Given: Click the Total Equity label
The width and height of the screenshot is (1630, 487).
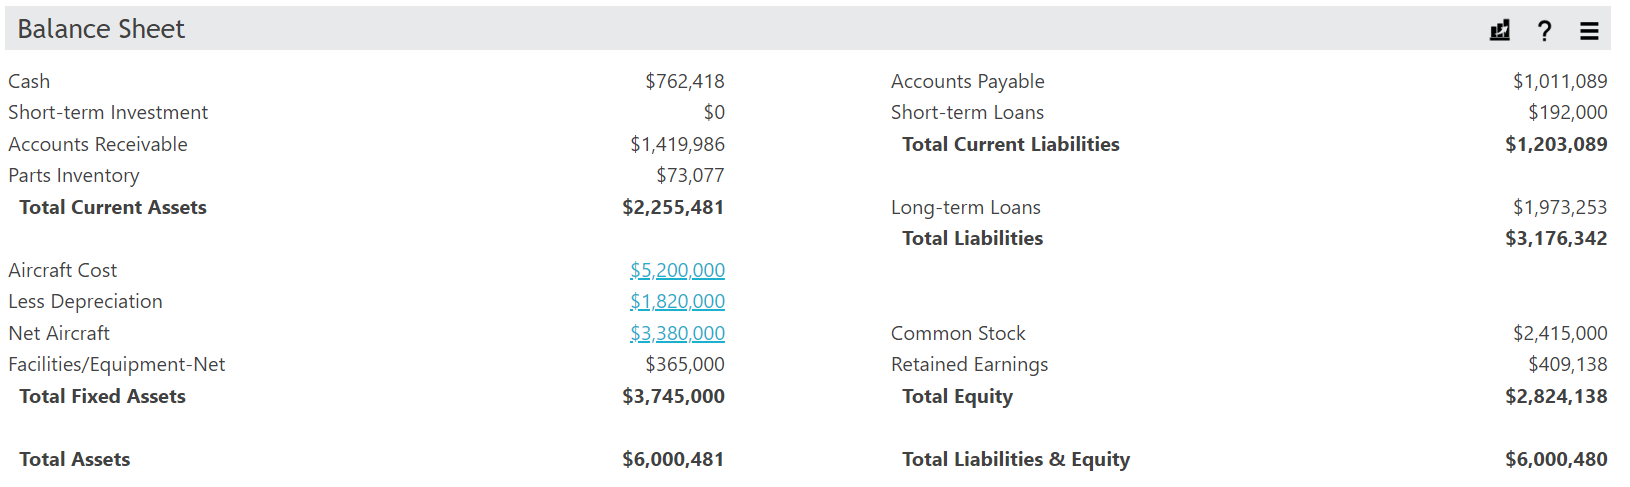Looking at the screenshot, I should pyautogui.click(x=957, y=396).
